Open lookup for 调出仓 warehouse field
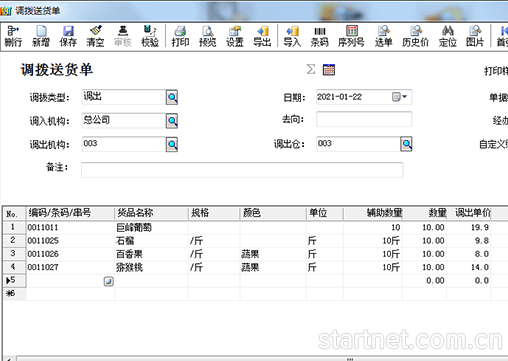The width and height of the screenshot is (508, 361). point(406,144)
